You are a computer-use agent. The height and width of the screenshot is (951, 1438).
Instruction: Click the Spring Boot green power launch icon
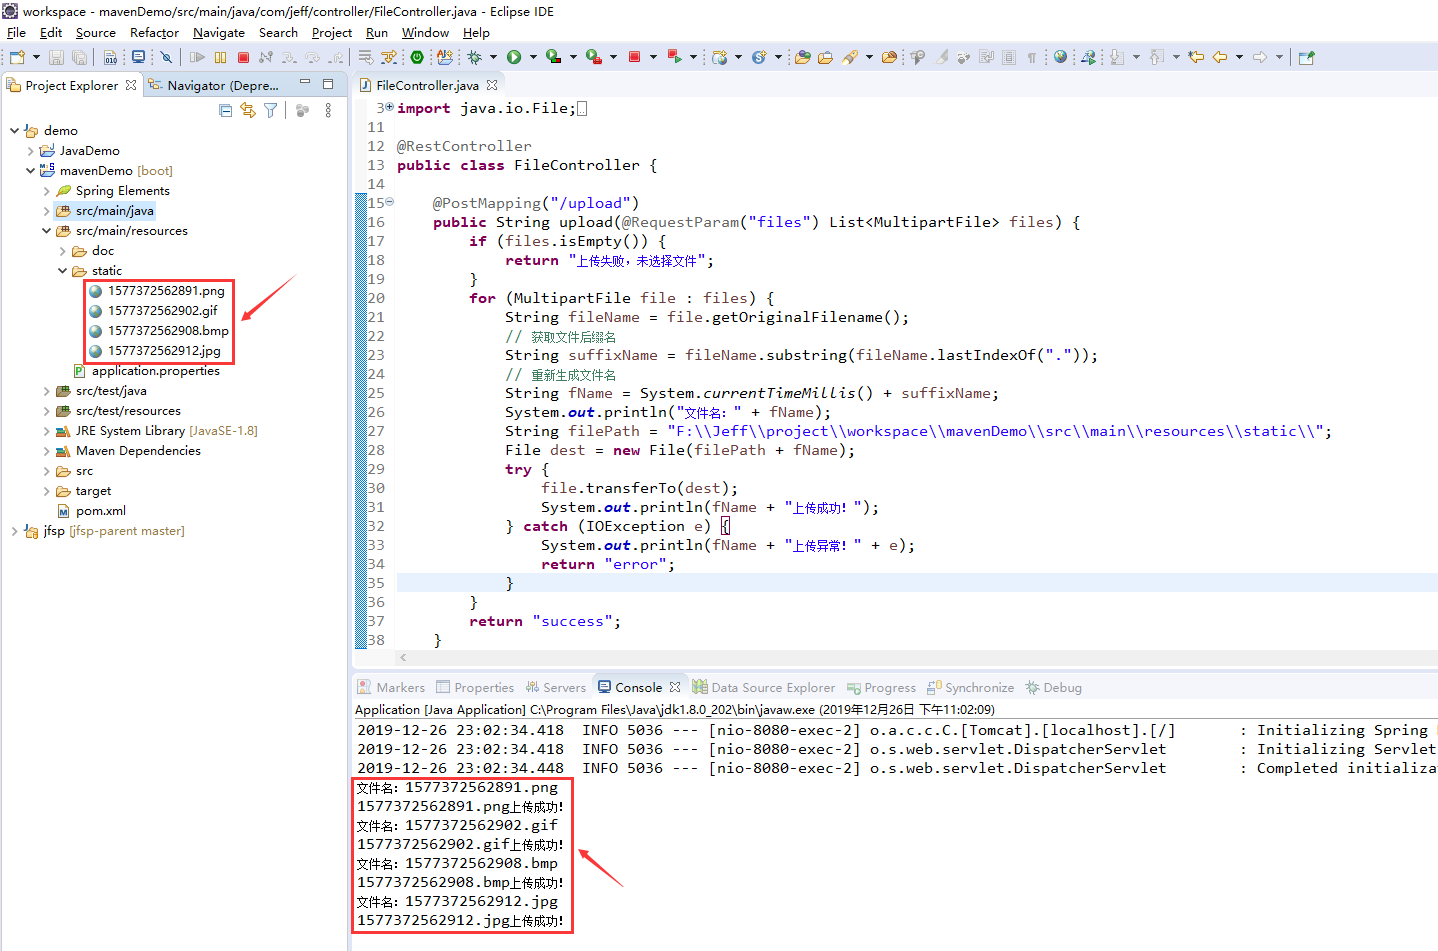coord(417,57)
